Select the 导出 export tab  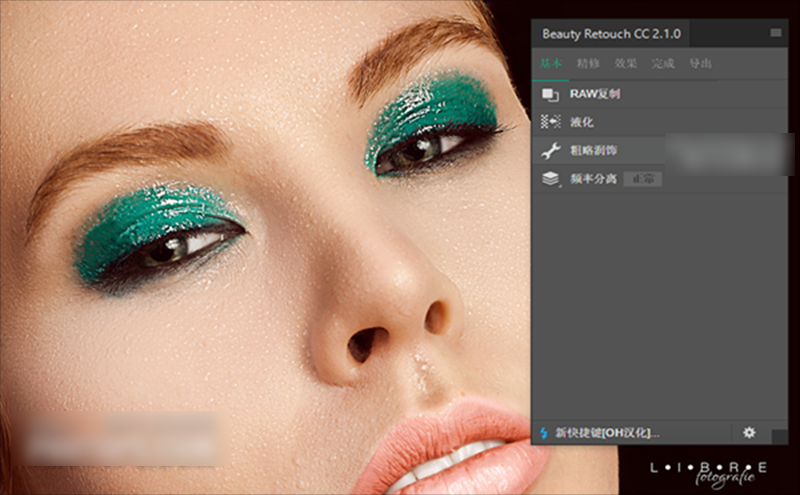[700, 64]
